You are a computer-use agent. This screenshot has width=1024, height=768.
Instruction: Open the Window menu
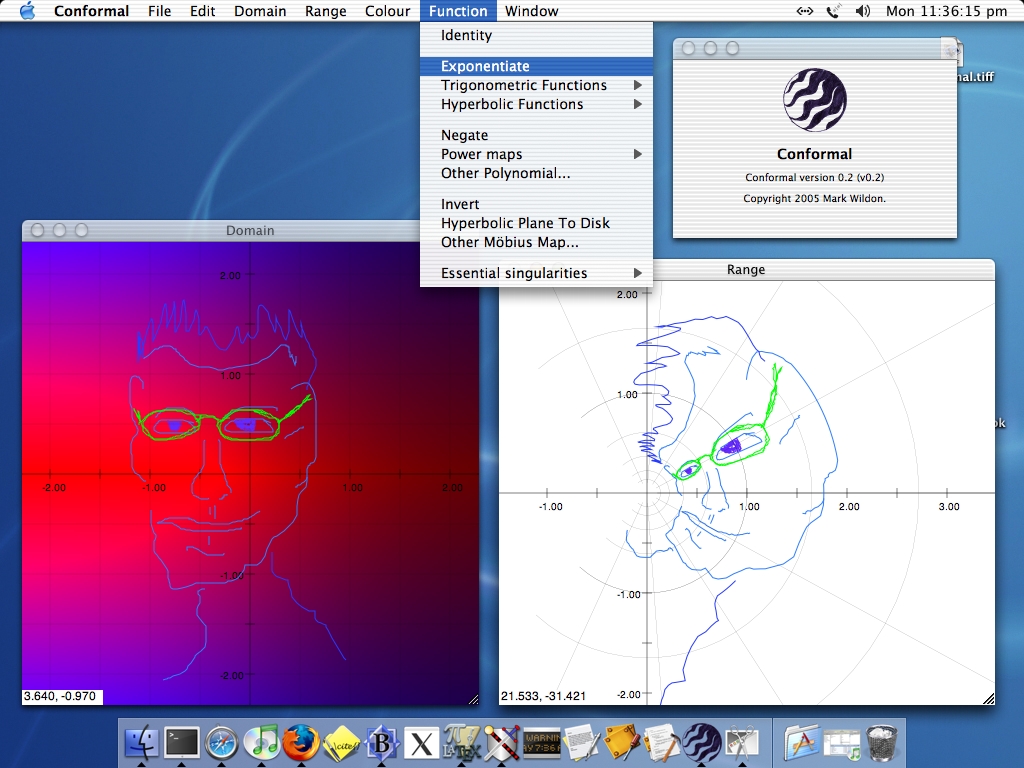coord(532,11)
